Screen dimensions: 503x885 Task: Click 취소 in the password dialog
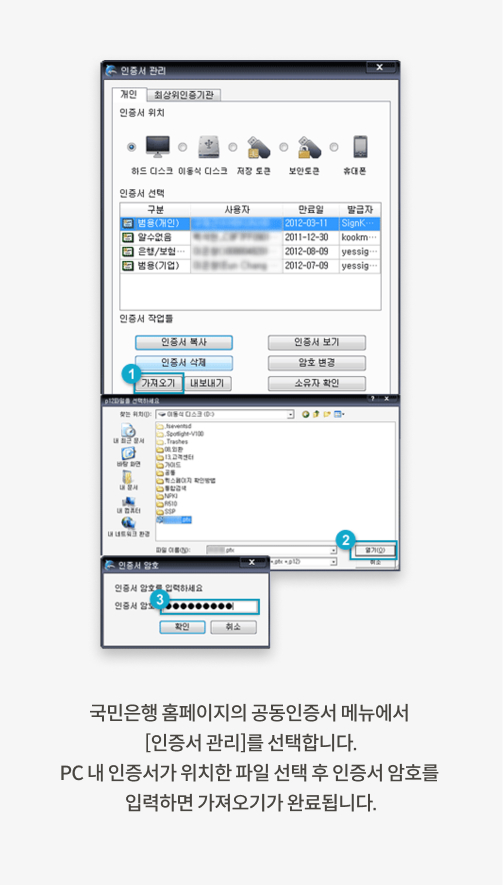233,627
